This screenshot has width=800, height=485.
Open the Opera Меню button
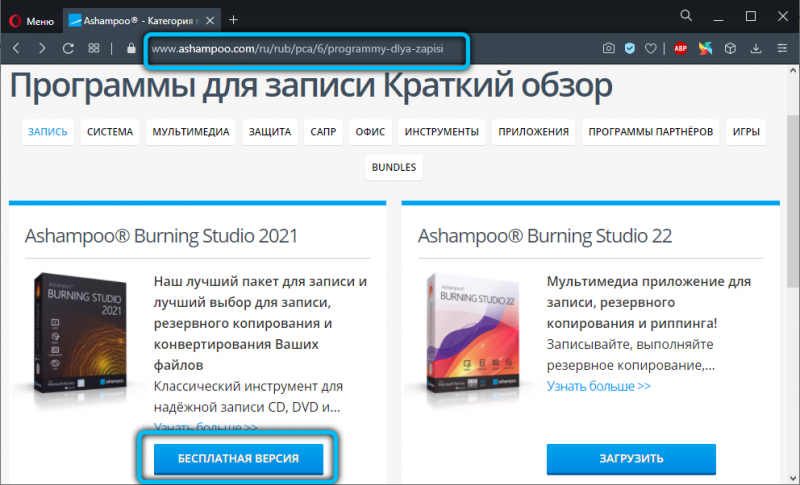tap(32, 20)
